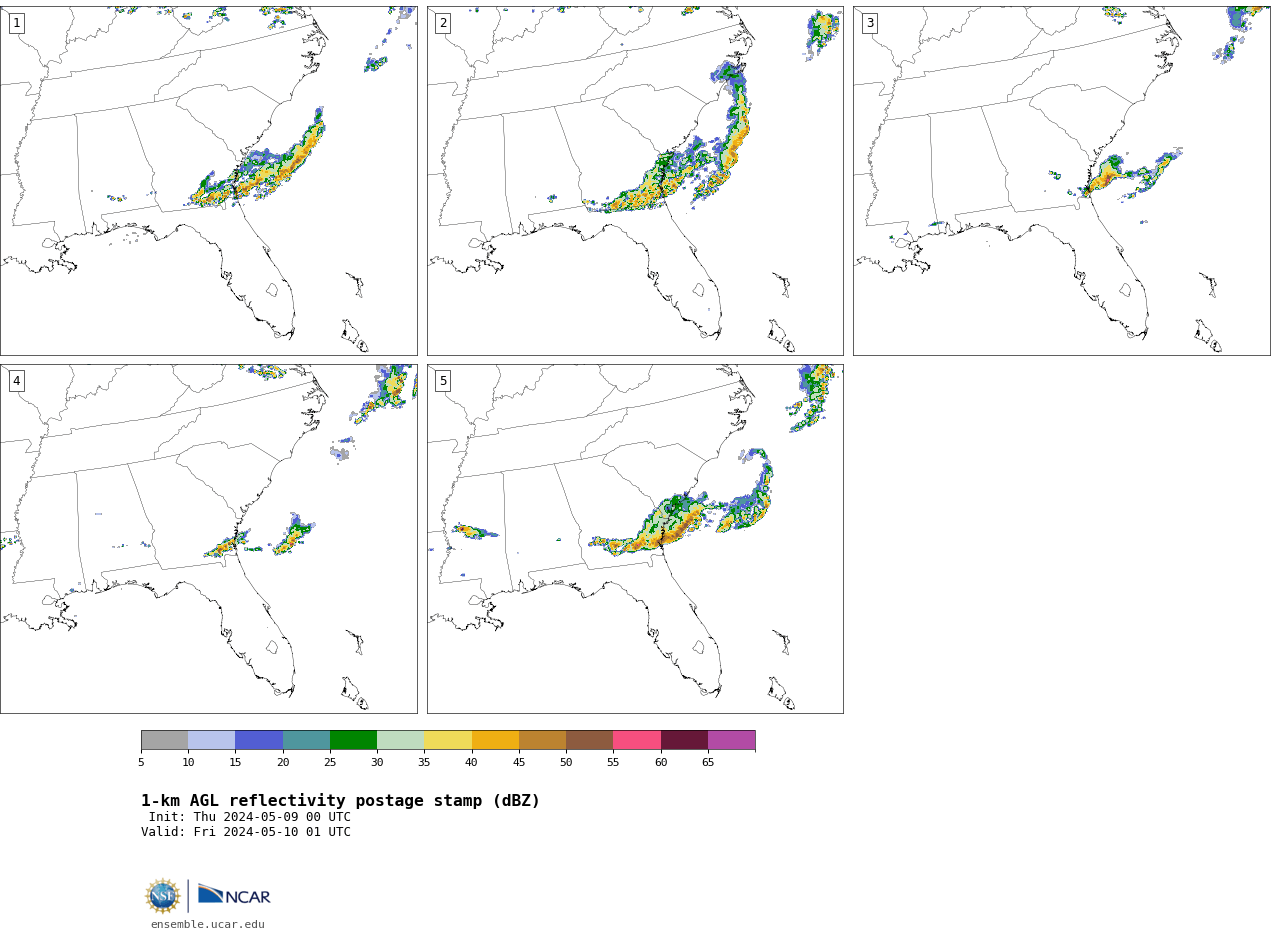Viewport: 1280px width, 936px height.
Task: Click the Init: Thu 2024-05-09 00 UTC text
Action: click(x=250, y=817)
